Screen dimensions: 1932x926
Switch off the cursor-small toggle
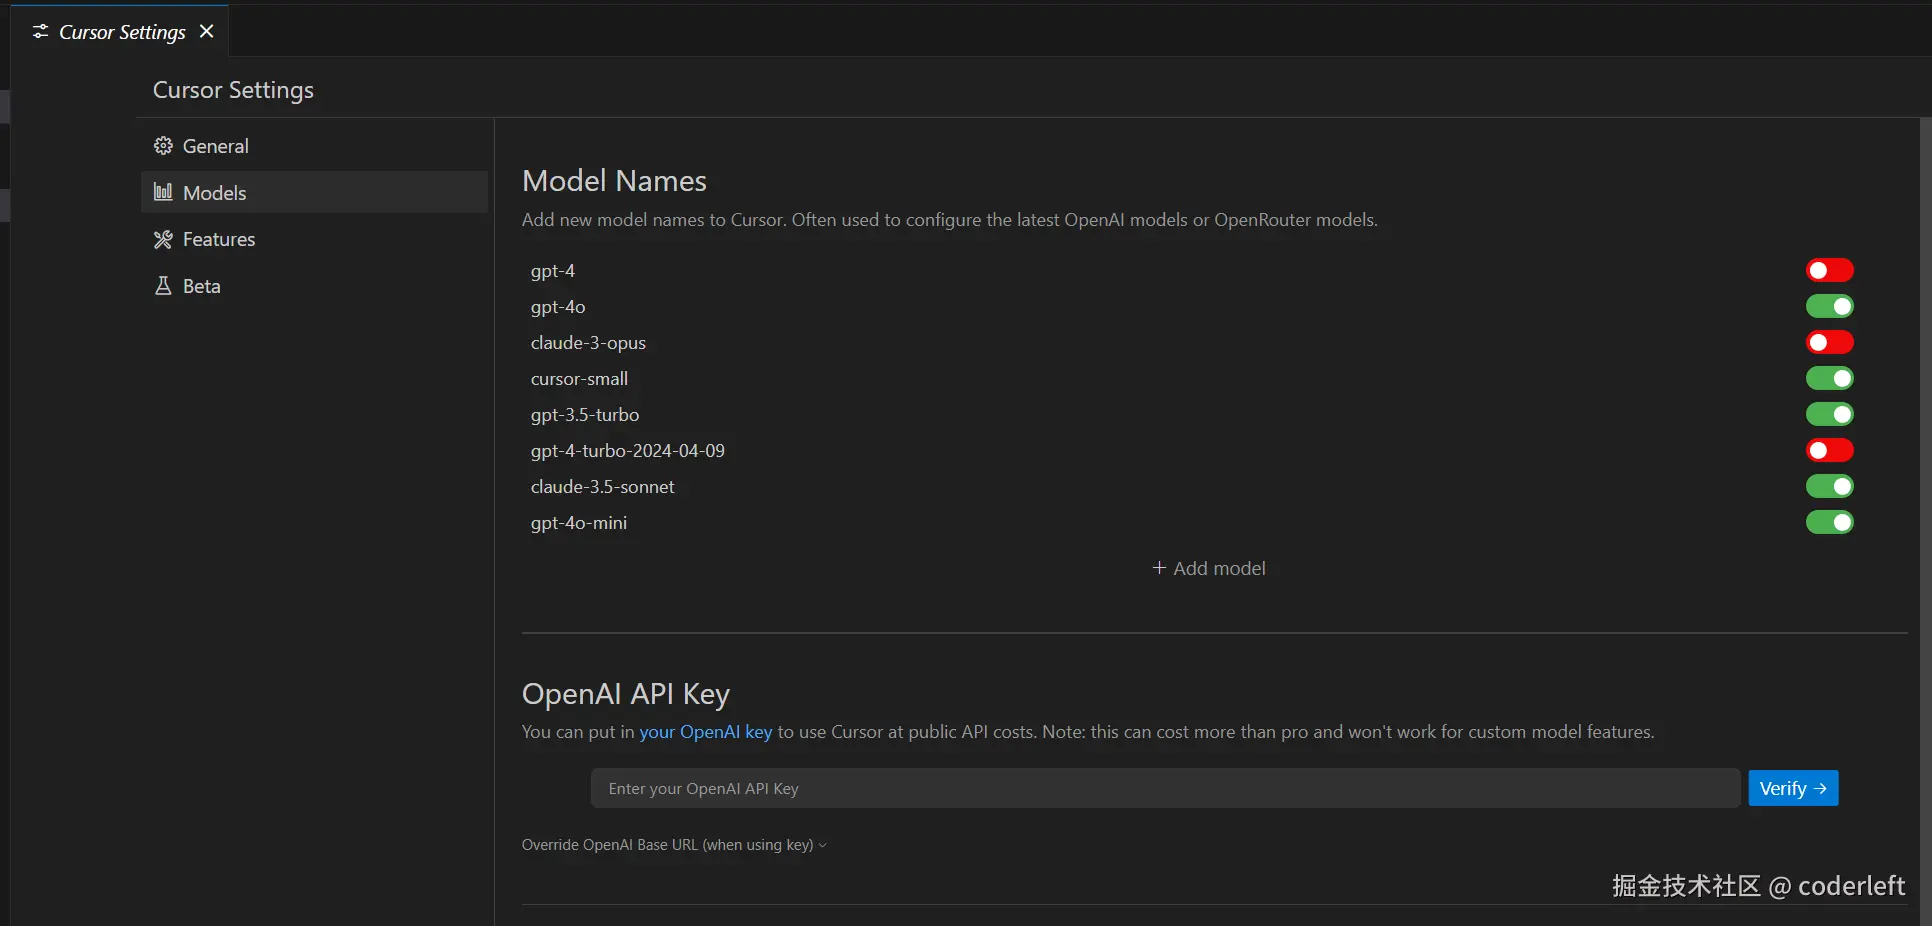click(x=1829, y=379)
